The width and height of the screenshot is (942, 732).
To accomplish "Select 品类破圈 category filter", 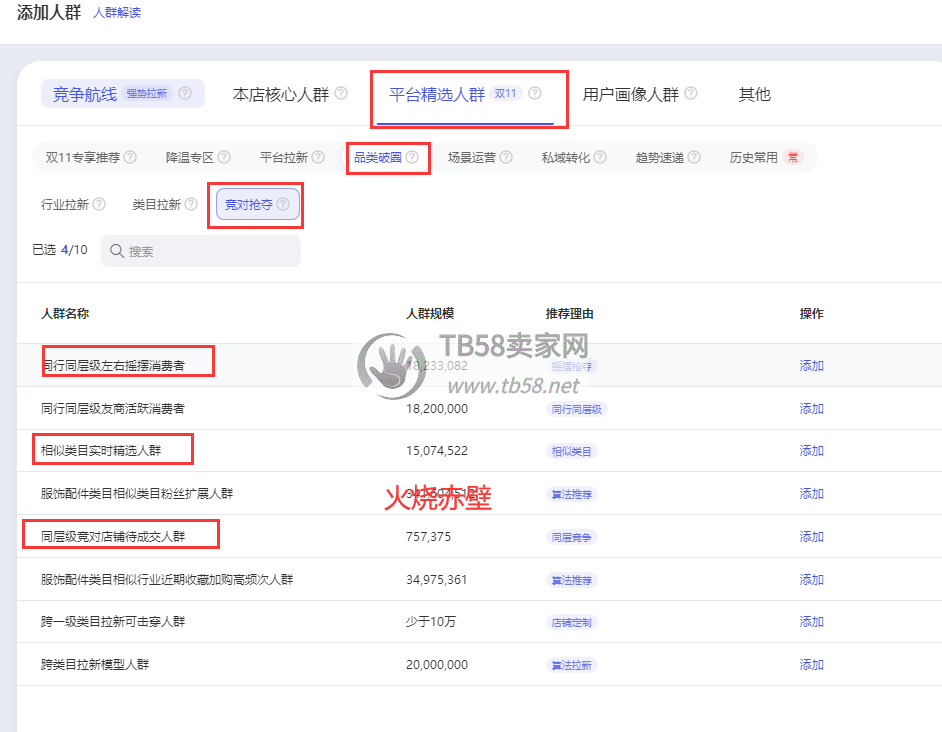I will pos(378,157).
